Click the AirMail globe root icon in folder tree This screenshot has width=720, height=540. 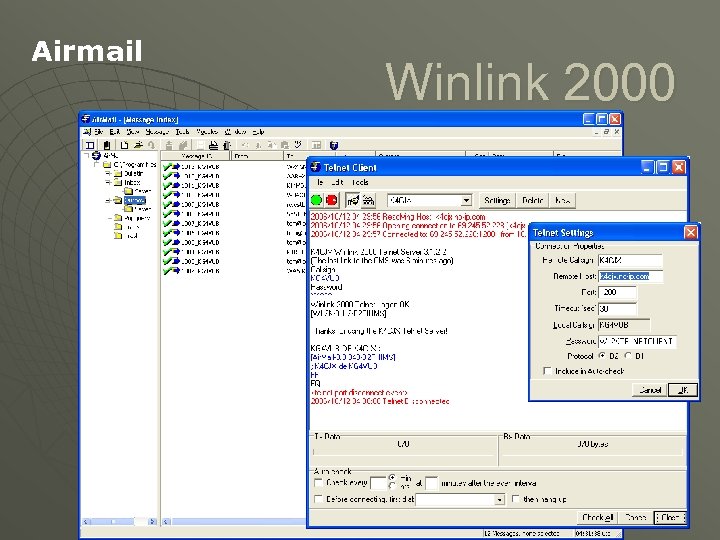96,156
